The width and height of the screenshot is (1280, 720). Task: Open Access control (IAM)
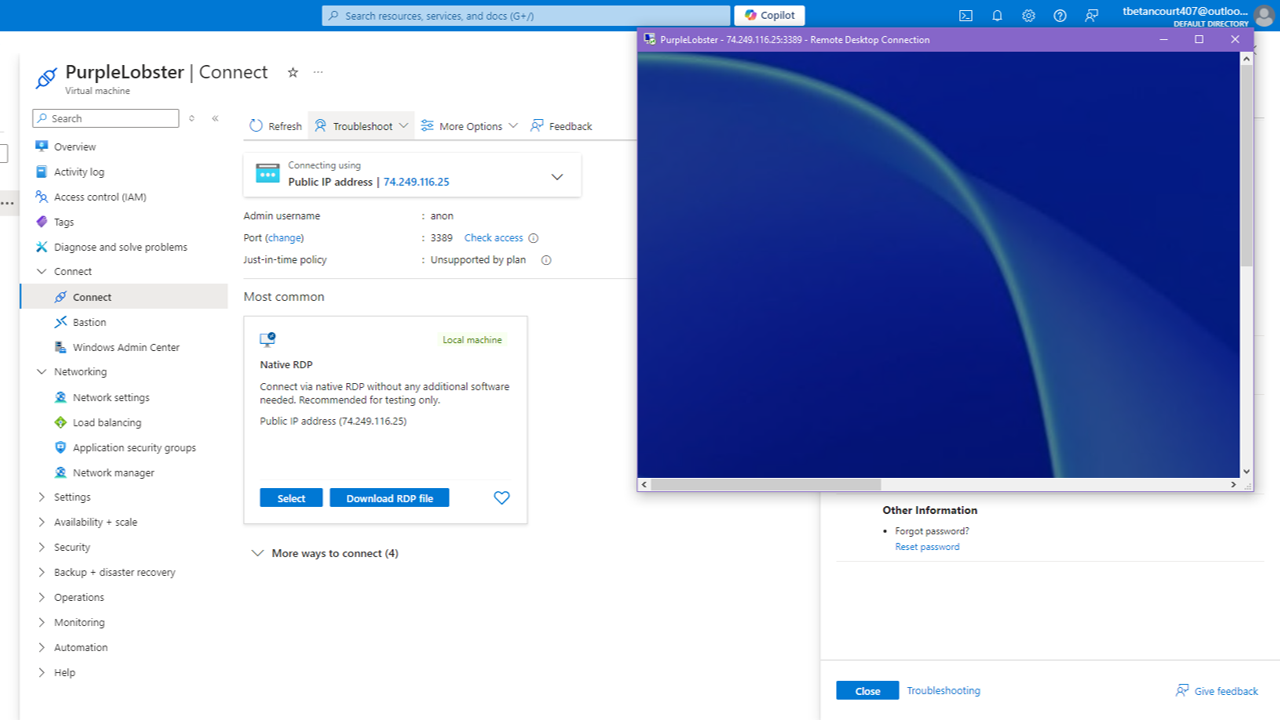[100, 197]
